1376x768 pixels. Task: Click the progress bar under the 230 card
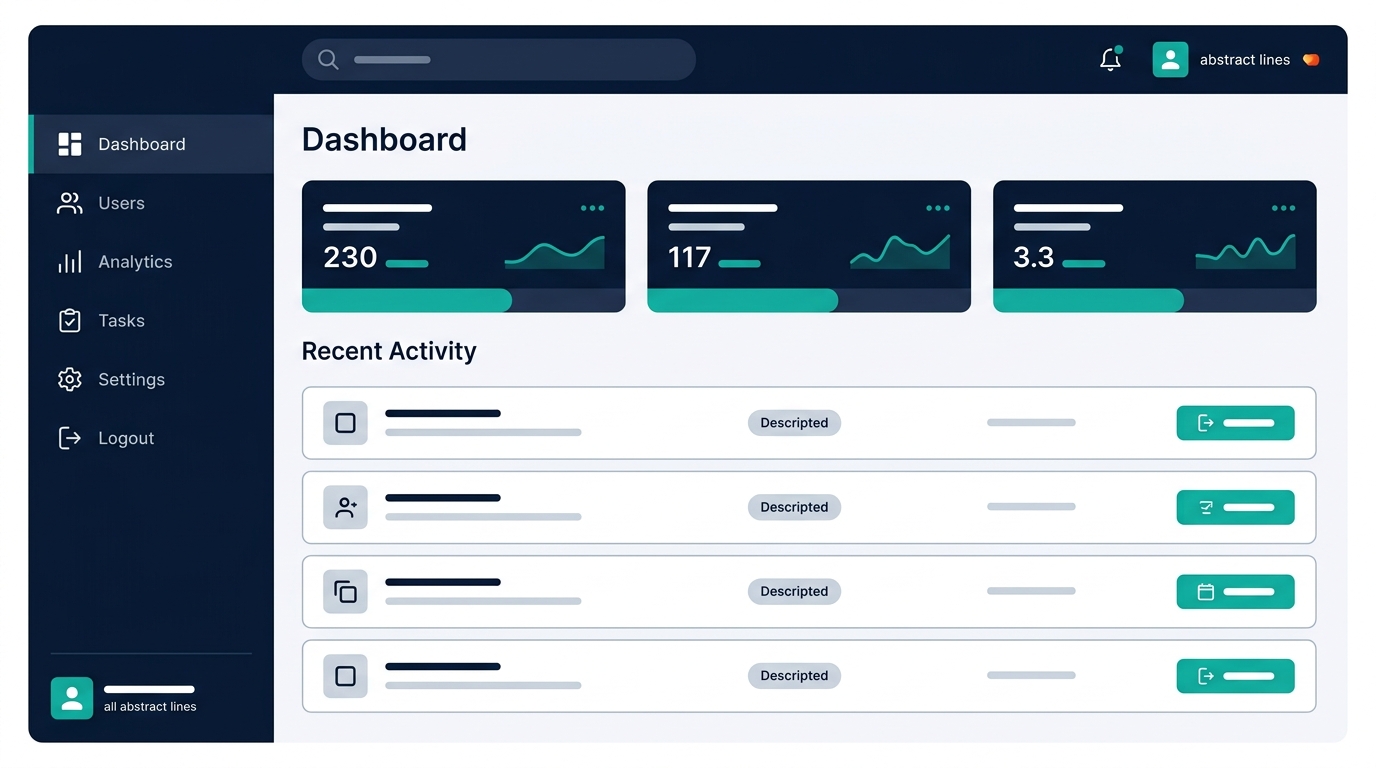(463, 300)
